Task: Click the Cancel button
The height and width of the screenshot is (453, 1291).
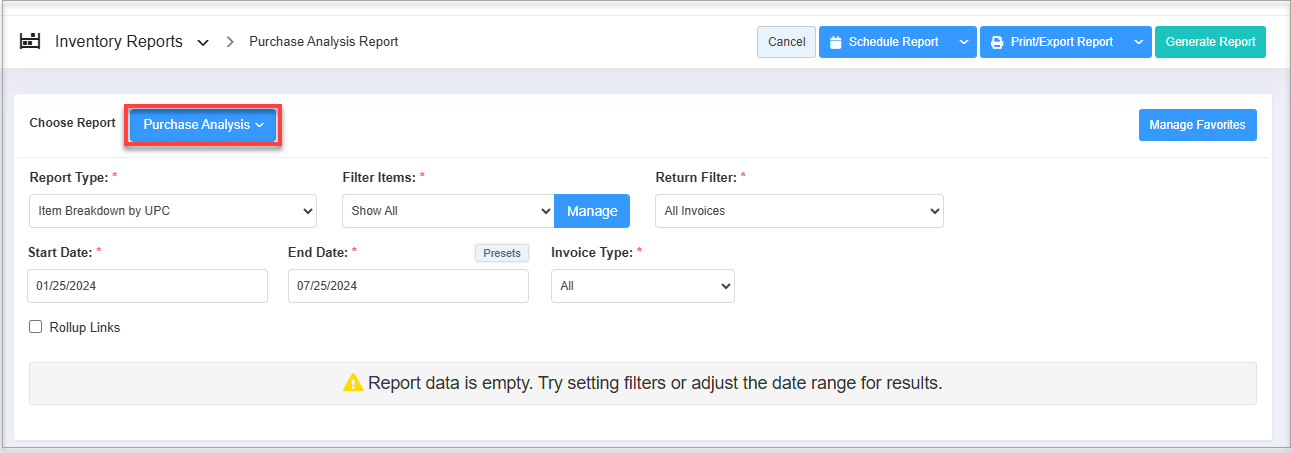Action: (786, 42)
